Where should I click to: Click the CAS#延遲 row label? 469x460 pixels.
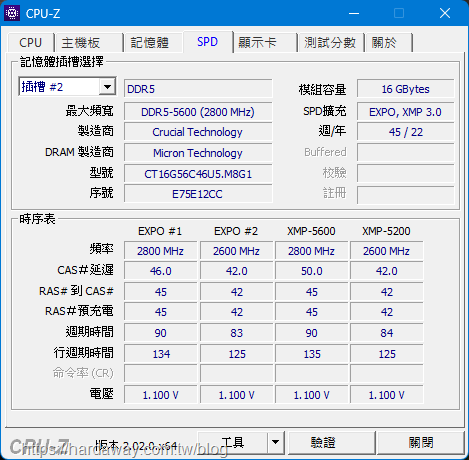85,270
